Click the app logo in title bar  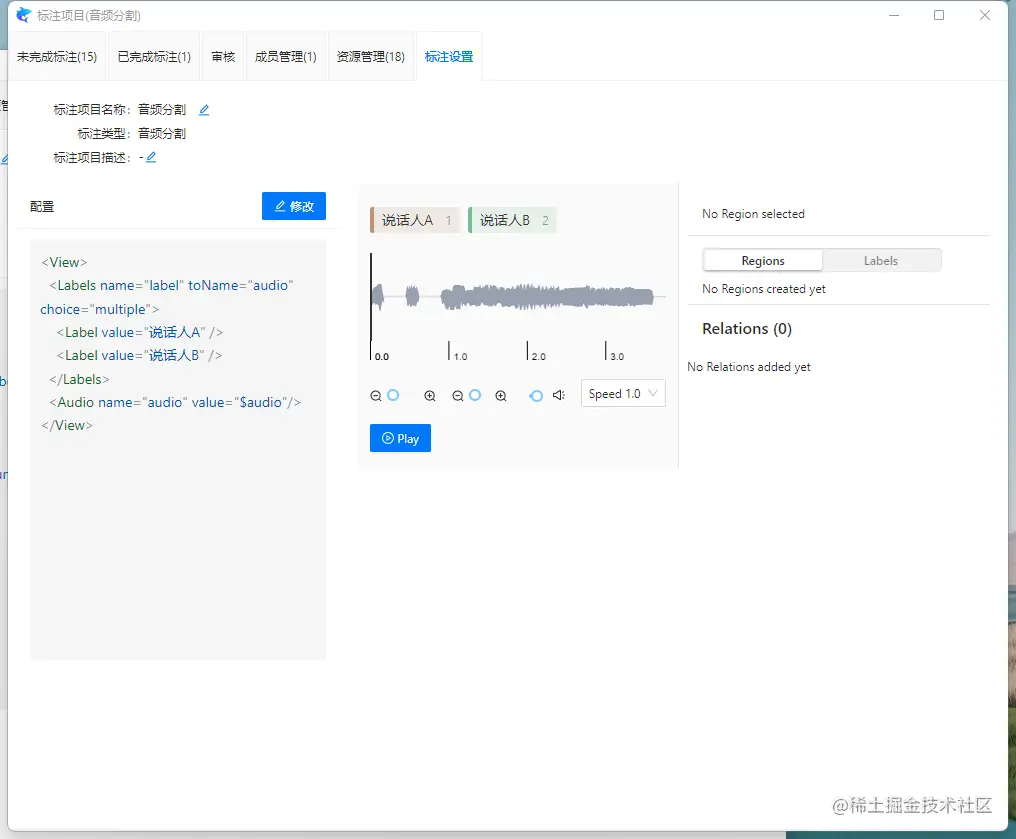click(x=23, y=15)
